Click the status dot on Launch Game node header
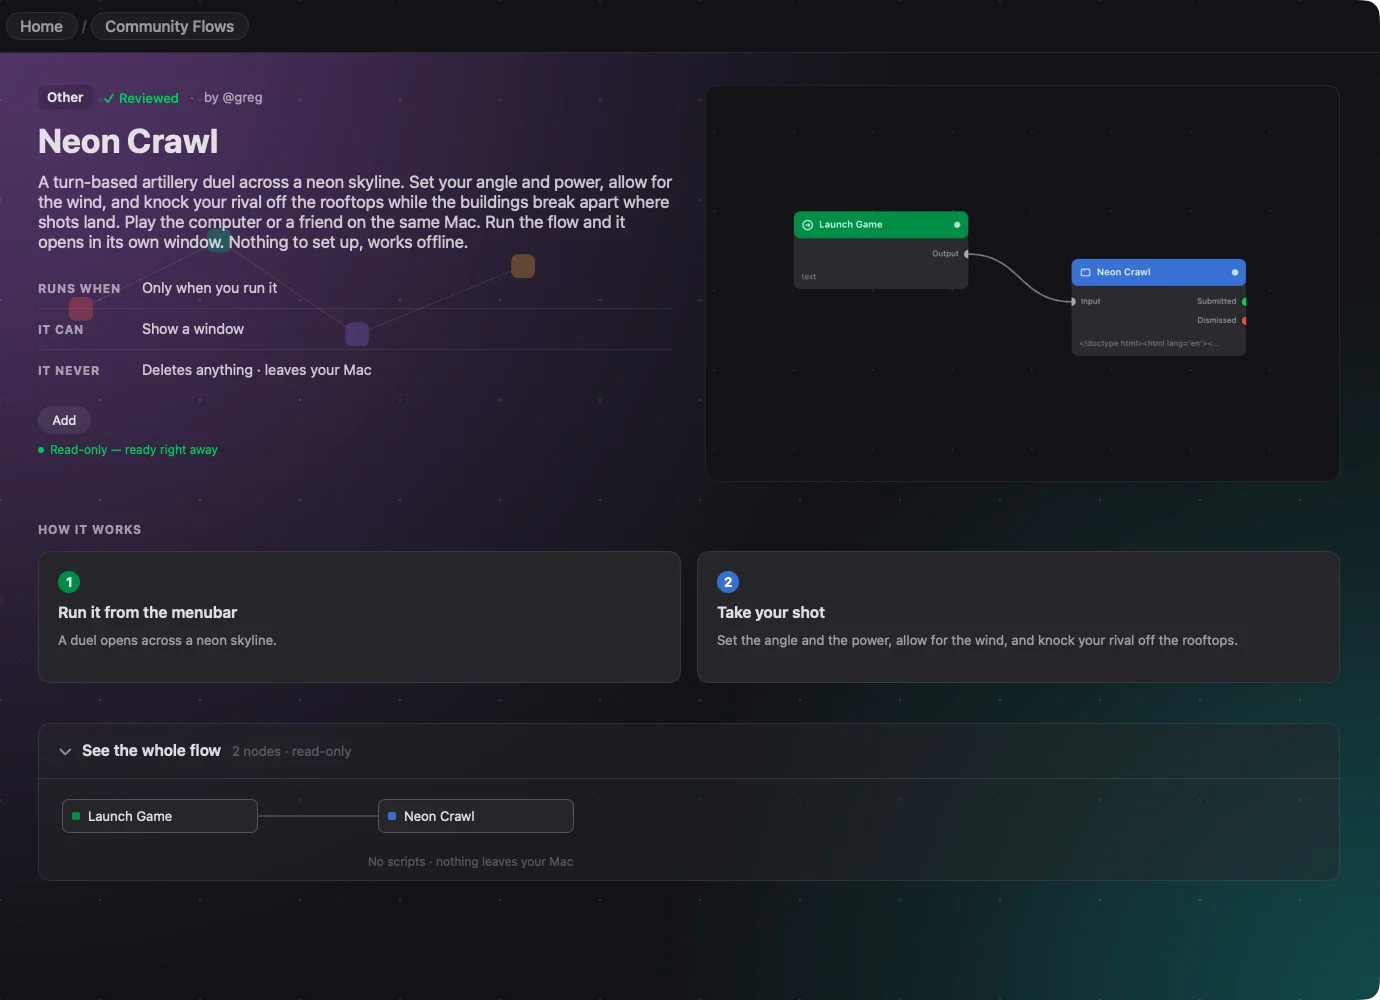The height and width of the screenshot is (1000, 1380). (x=957, y=225)
